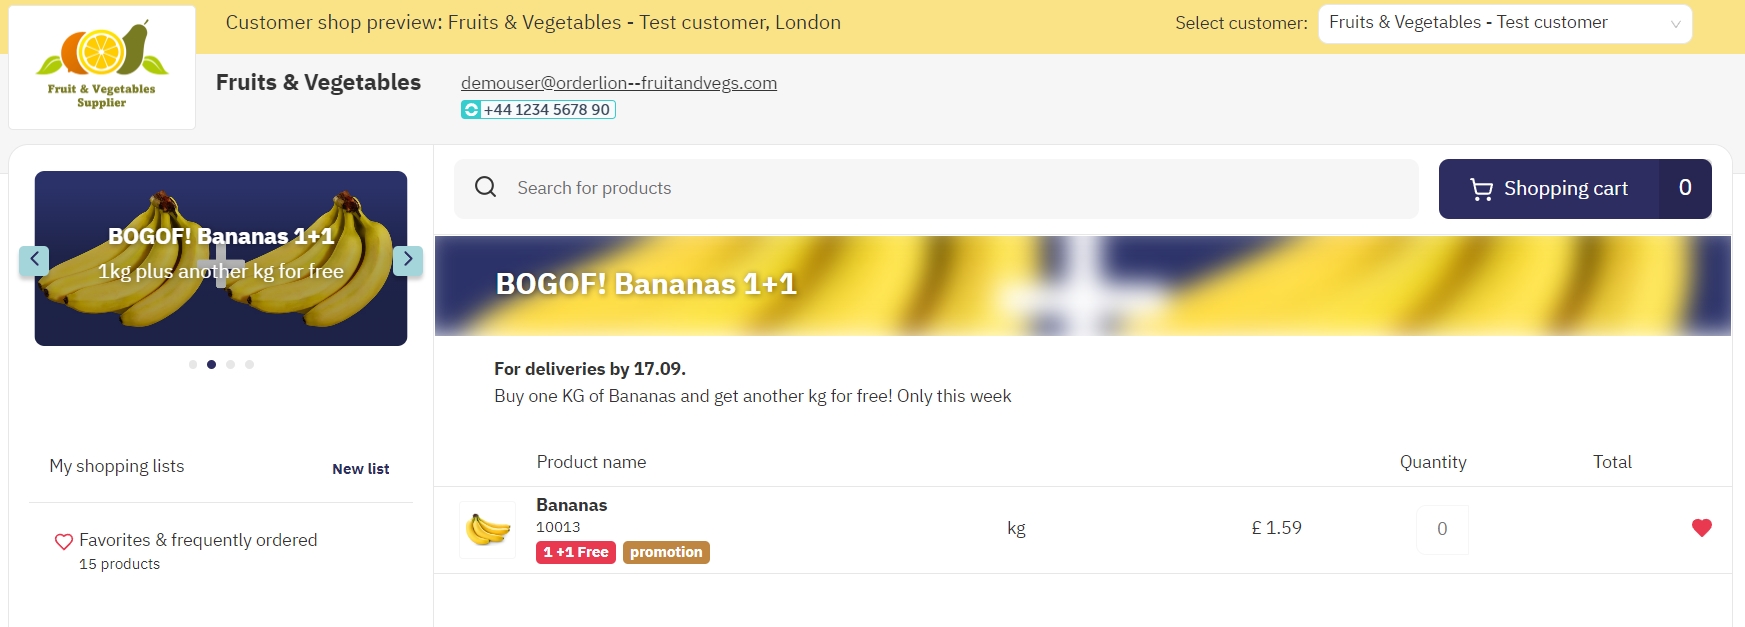Open Favorites & frequently ordered list
This screenshot has width=1745, height=627.
tap(198, 540)
